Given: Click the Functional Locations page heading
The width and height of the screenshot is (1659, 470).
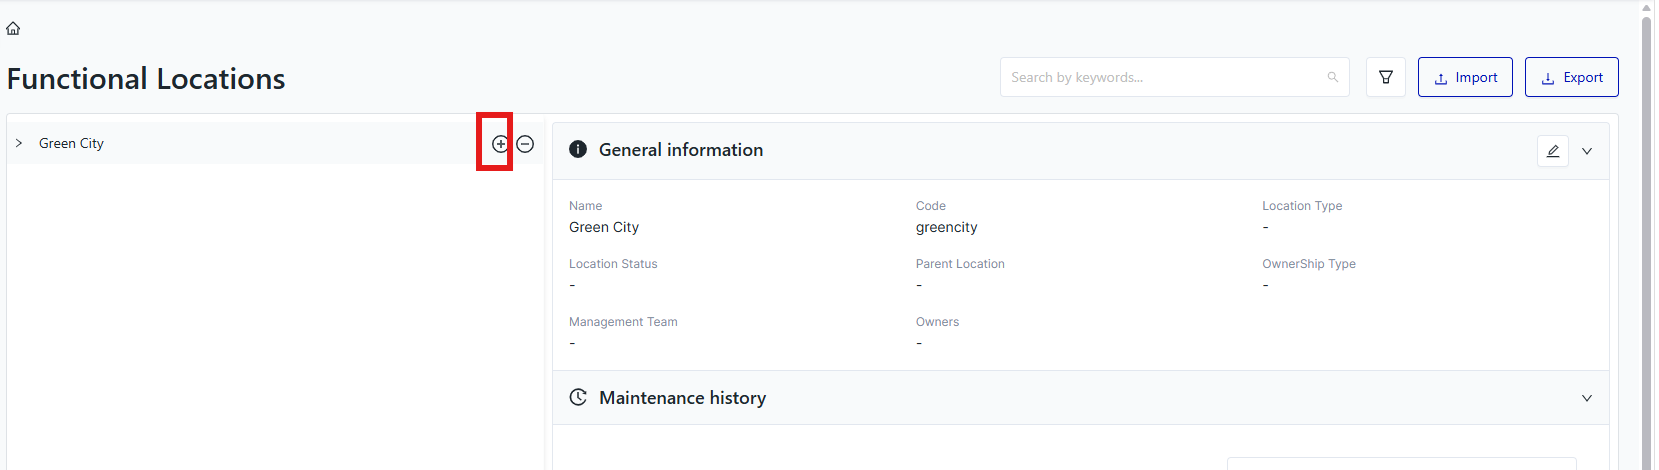Looking at the screenshot, I should [x=146, y=78].
